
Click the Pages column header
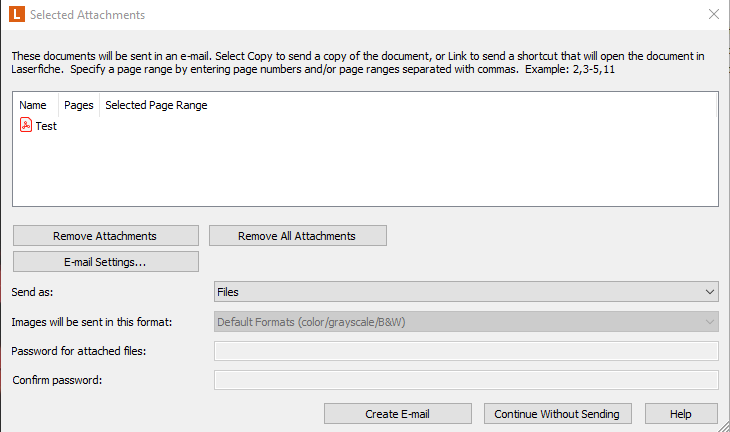pos(79,105)
